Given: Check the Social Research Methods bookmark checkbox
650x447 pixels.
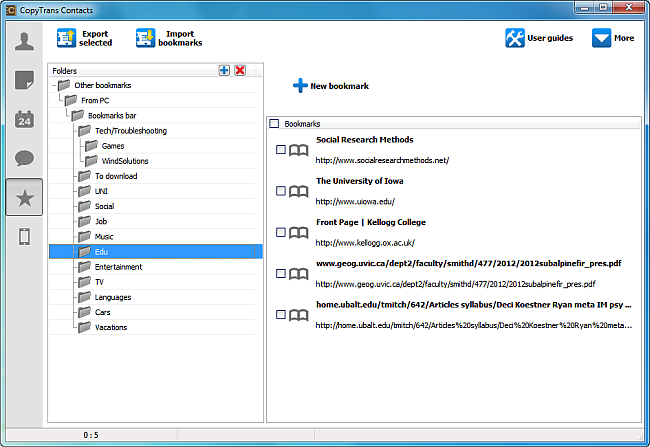Looking at the screenshot, I should 281,149.
